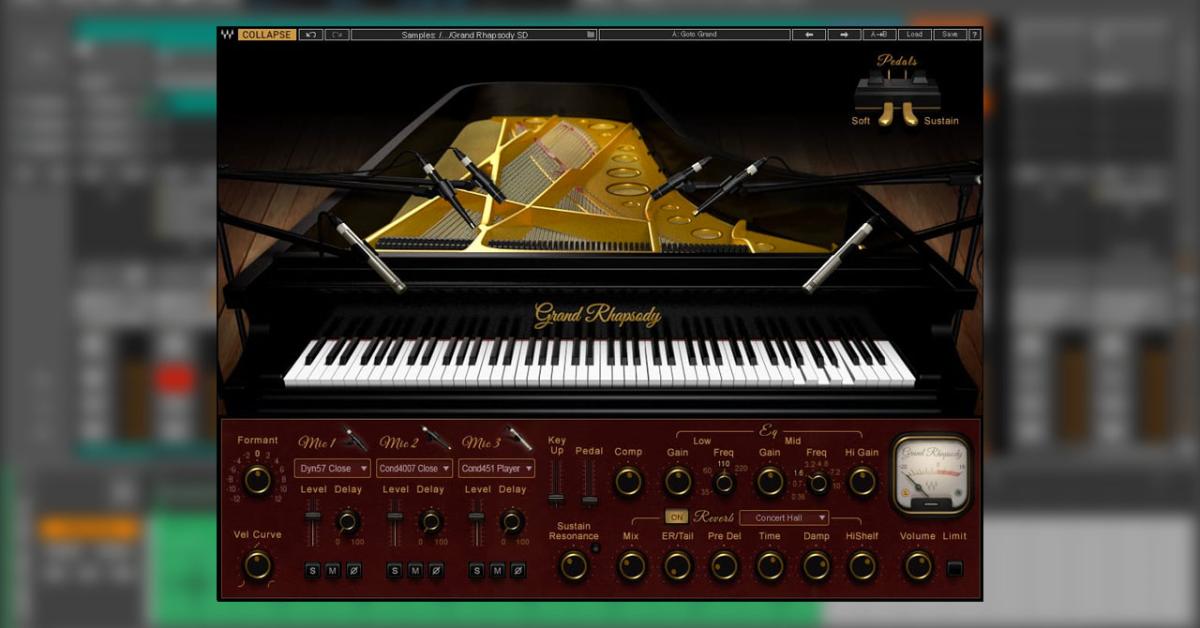The width and height of the screenshot is (1200, 628).
Task: Enable the Limit switch
Action: (955, 569)
